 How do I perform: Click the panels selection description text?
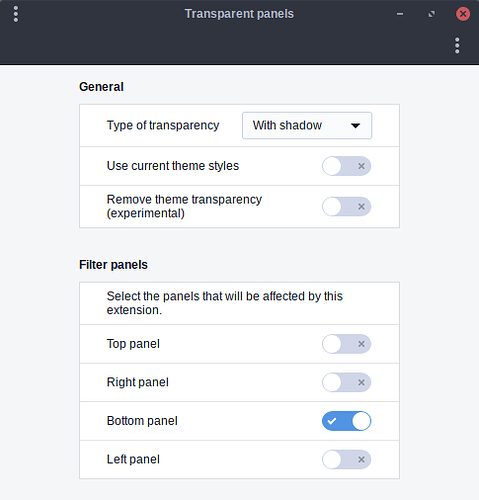tap(225, 303)
